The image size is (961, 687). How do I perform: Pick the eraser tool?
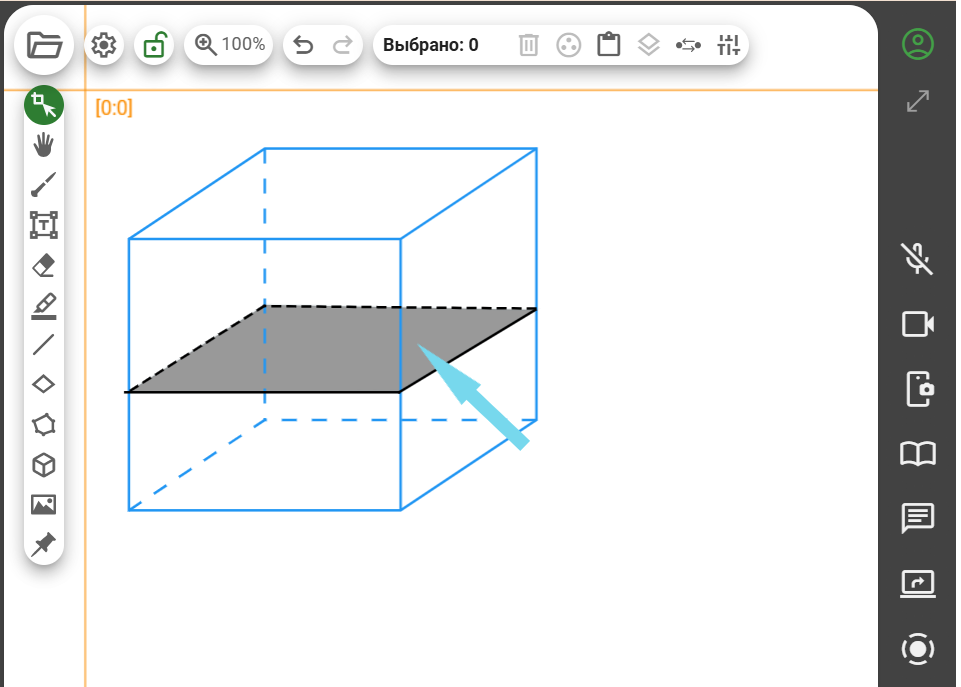(x=44, y=265)
